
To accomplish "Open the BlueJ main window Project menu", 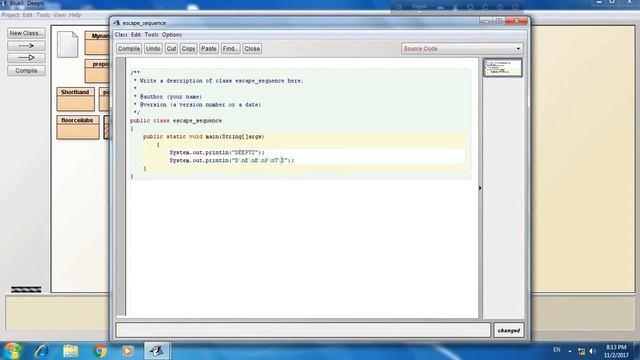I will [x=11, y=15].
